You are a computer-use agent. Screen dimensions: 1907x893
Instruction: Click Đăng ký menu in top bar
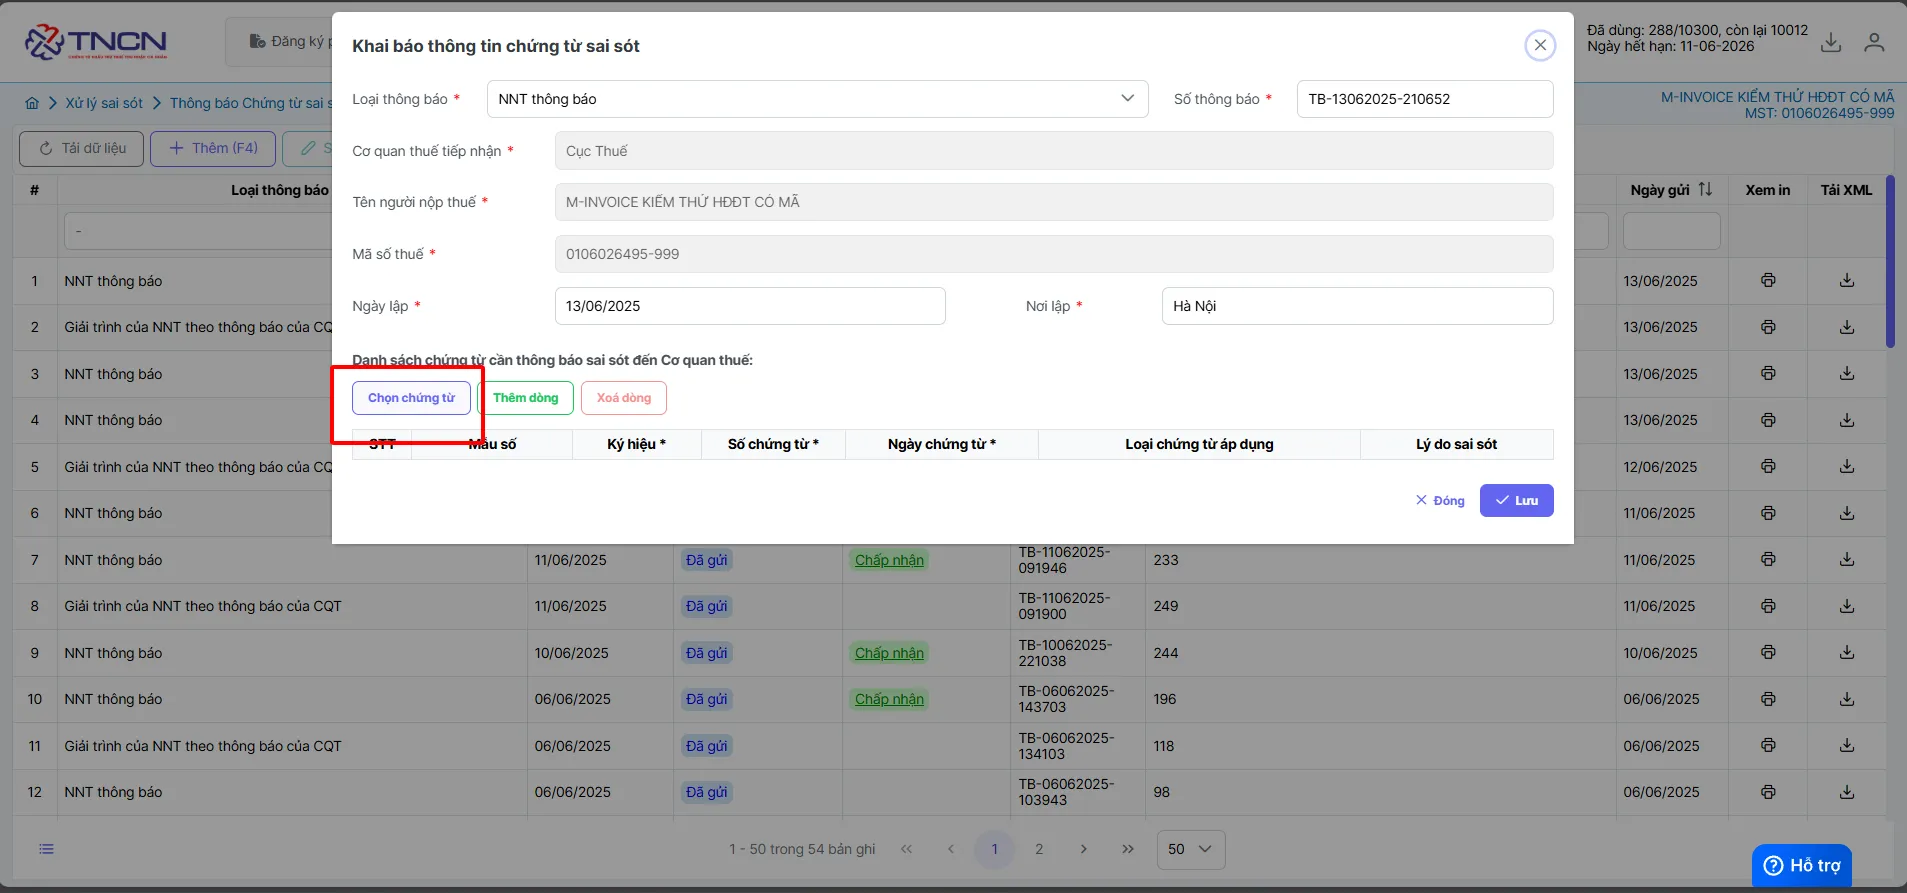[x=290, y=41]
